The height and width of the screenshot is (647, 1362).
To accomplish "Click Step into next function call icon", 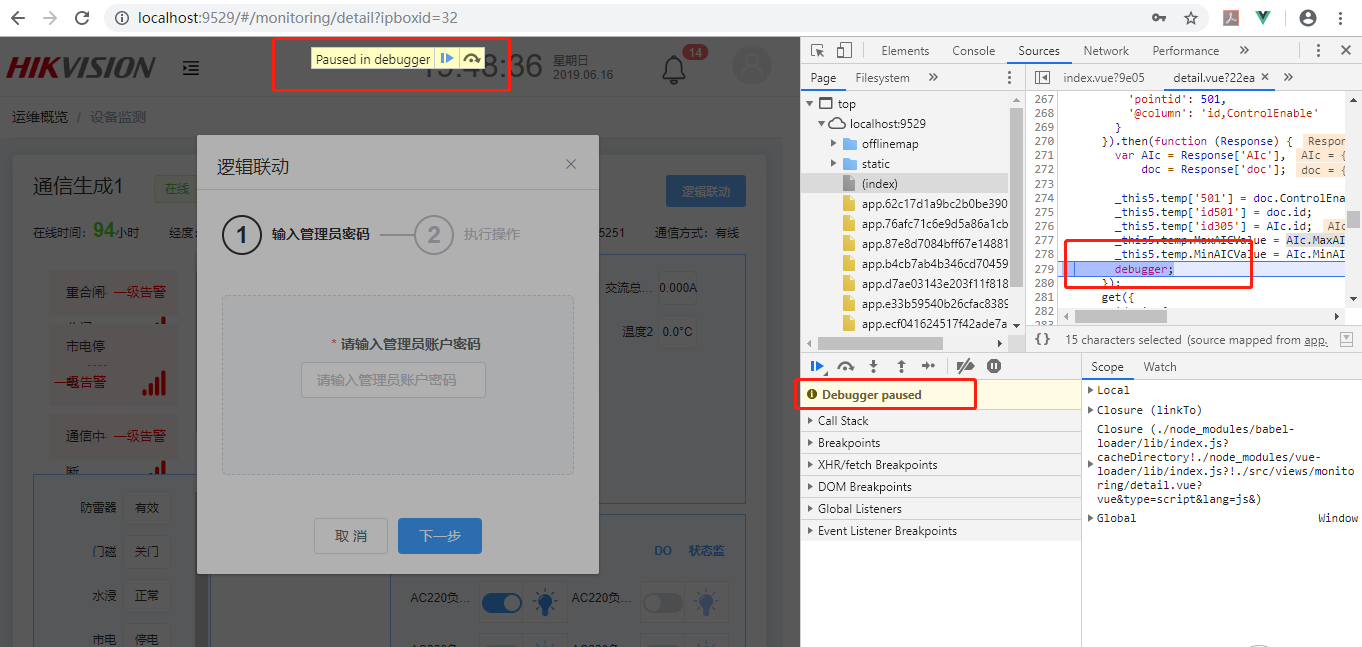I will pyautogui.click(x=873, y=366).
